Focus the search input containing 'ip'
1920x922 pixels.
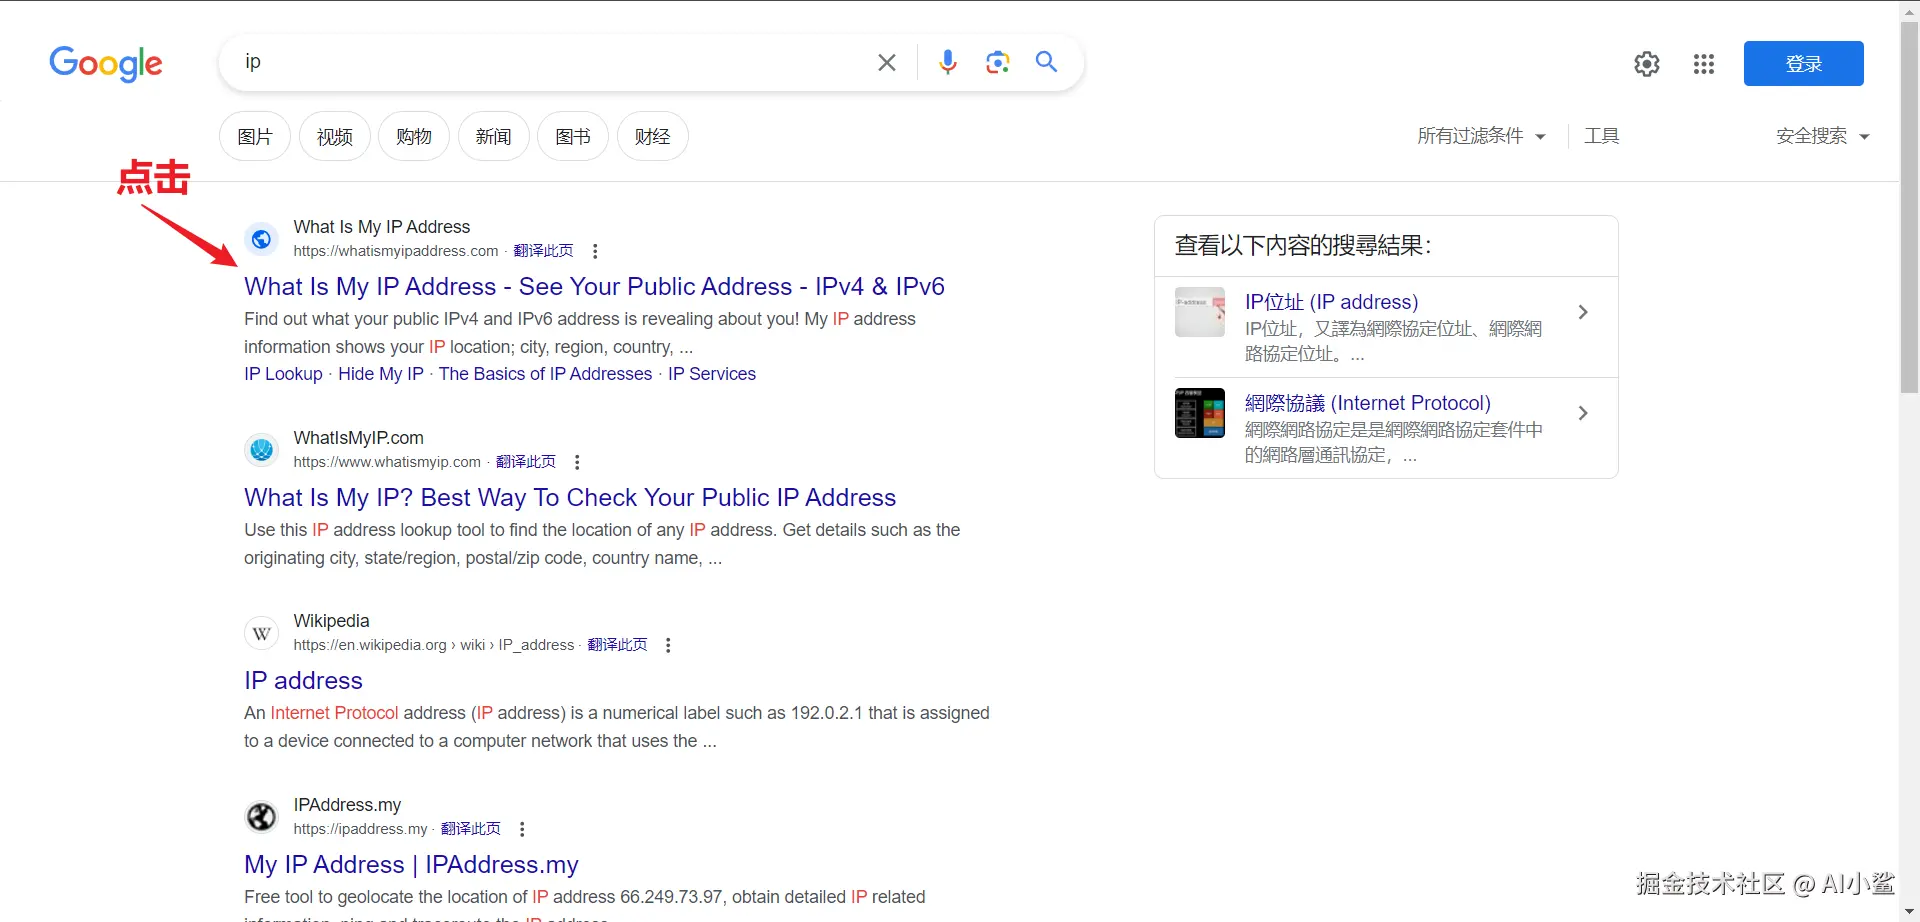tap(550, 62)
